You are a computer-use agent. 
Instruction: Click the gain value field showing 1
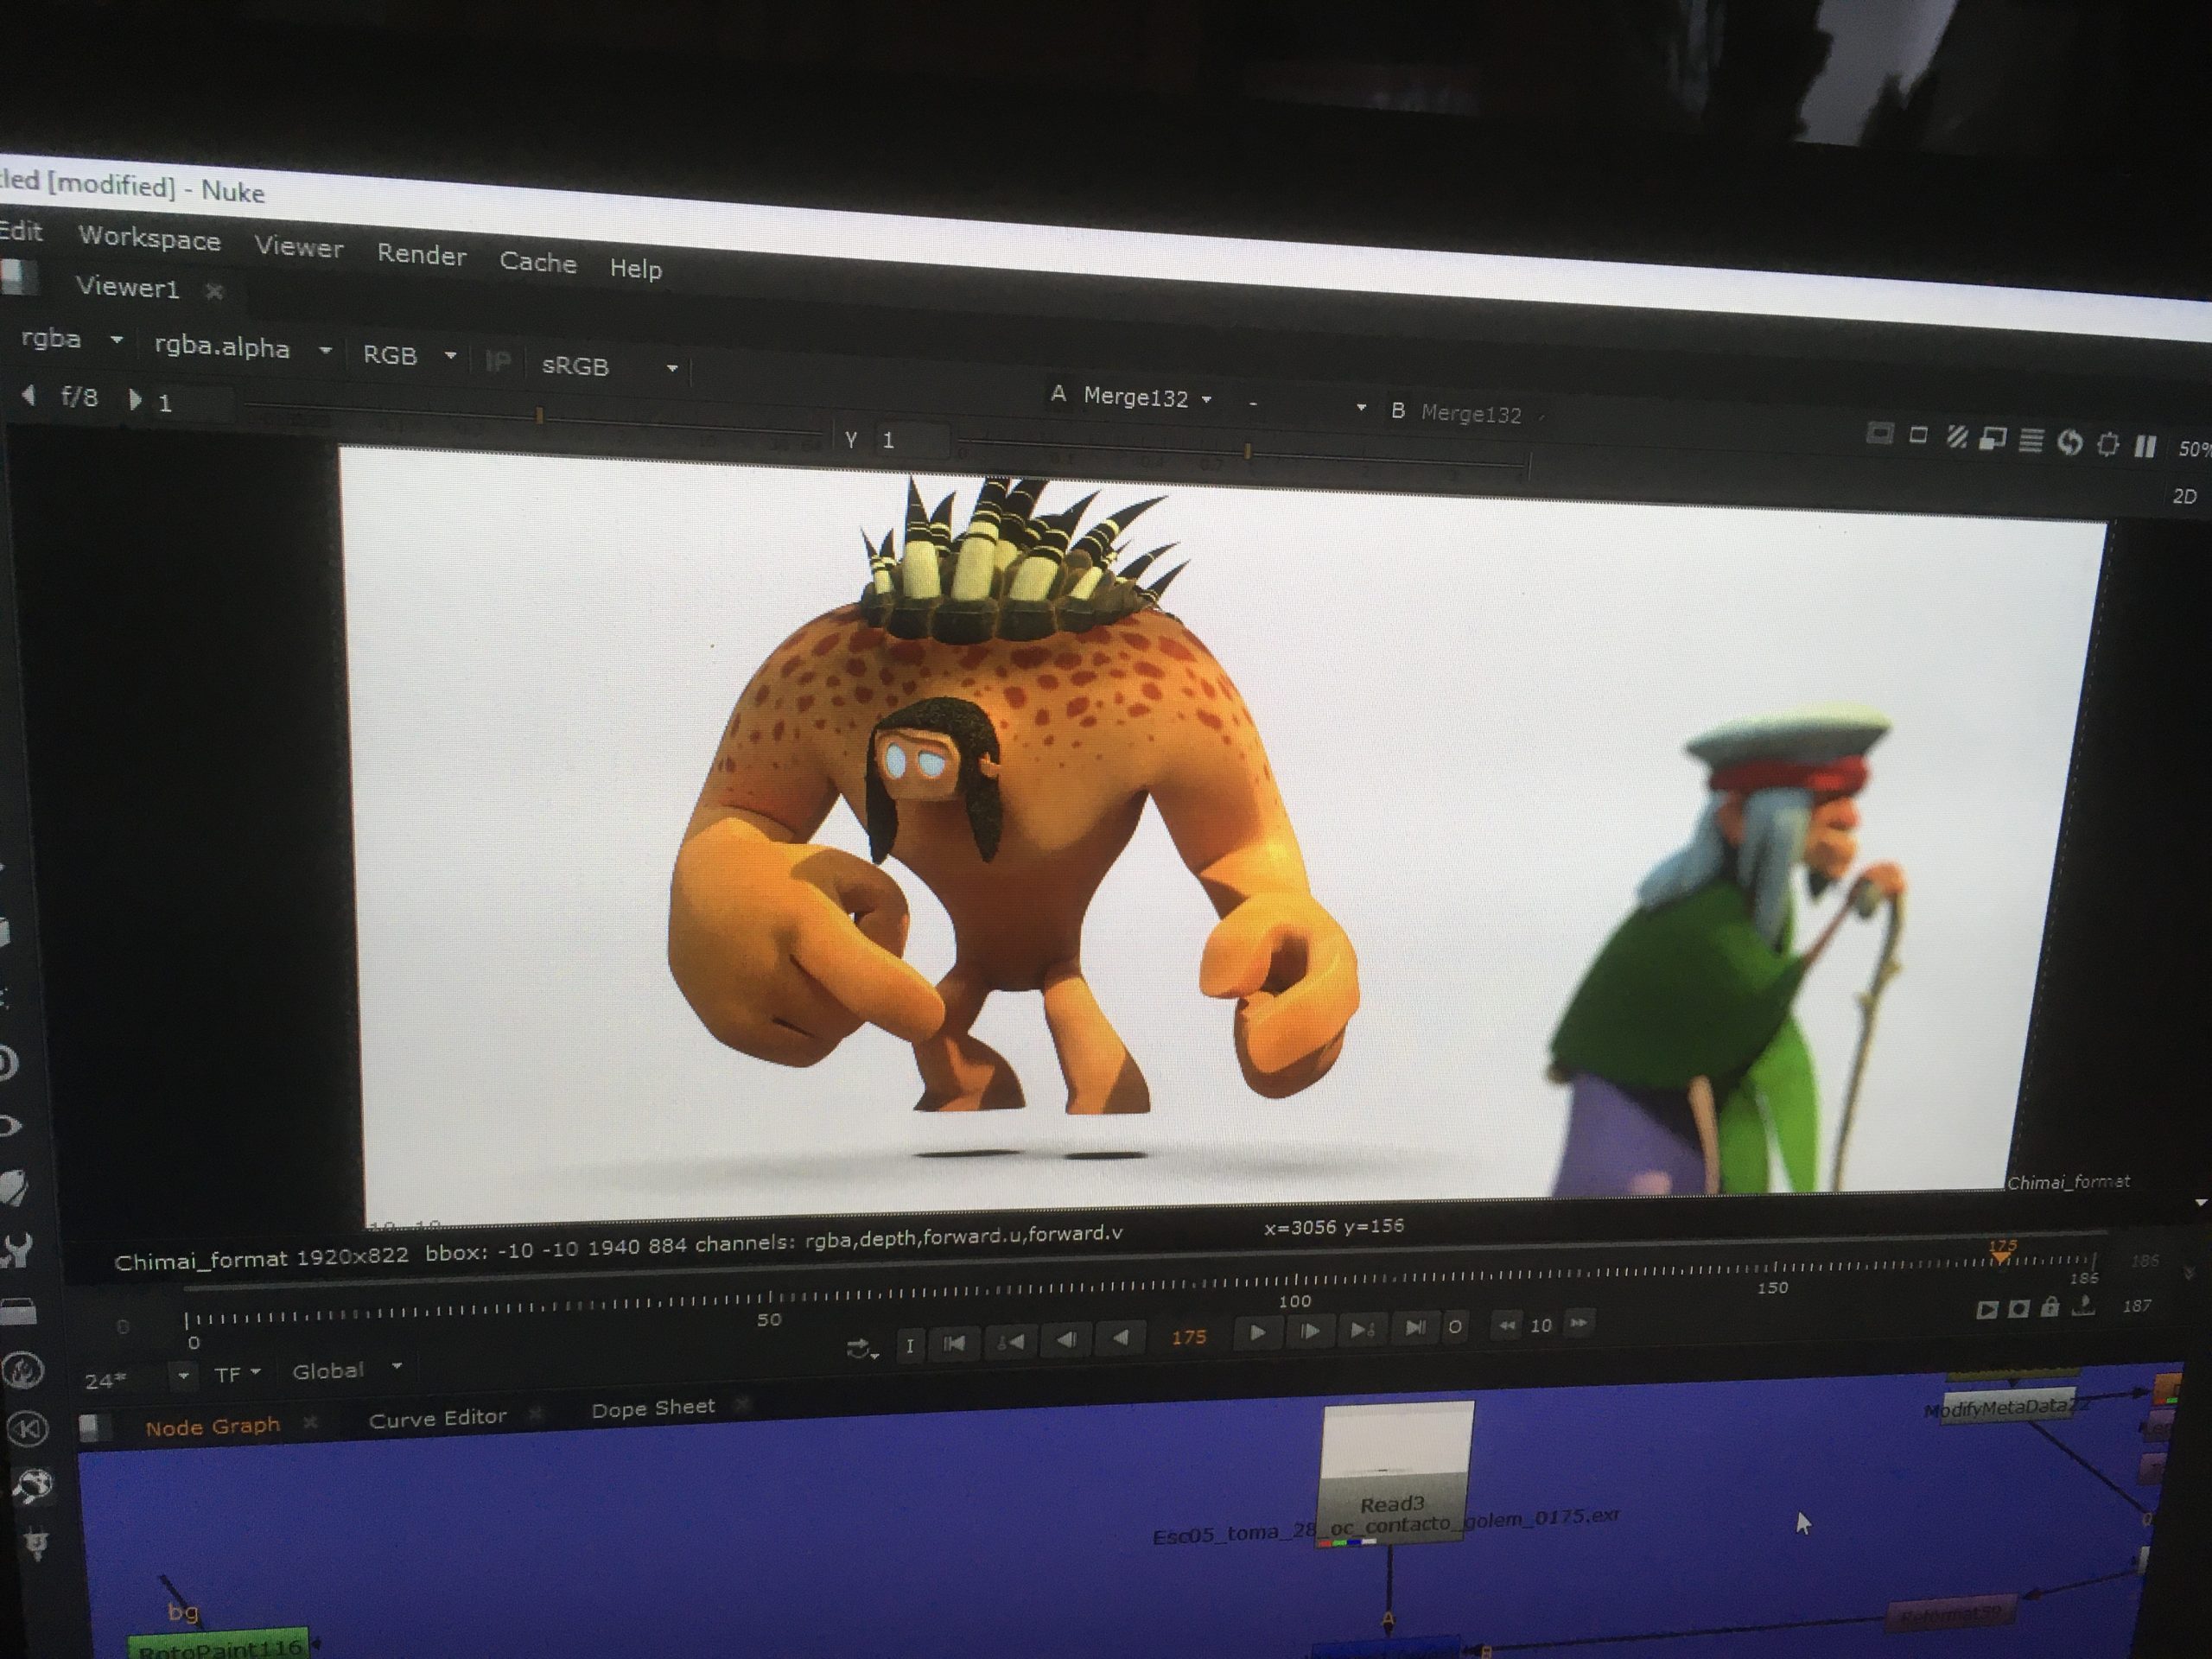[x=193, y=404]
